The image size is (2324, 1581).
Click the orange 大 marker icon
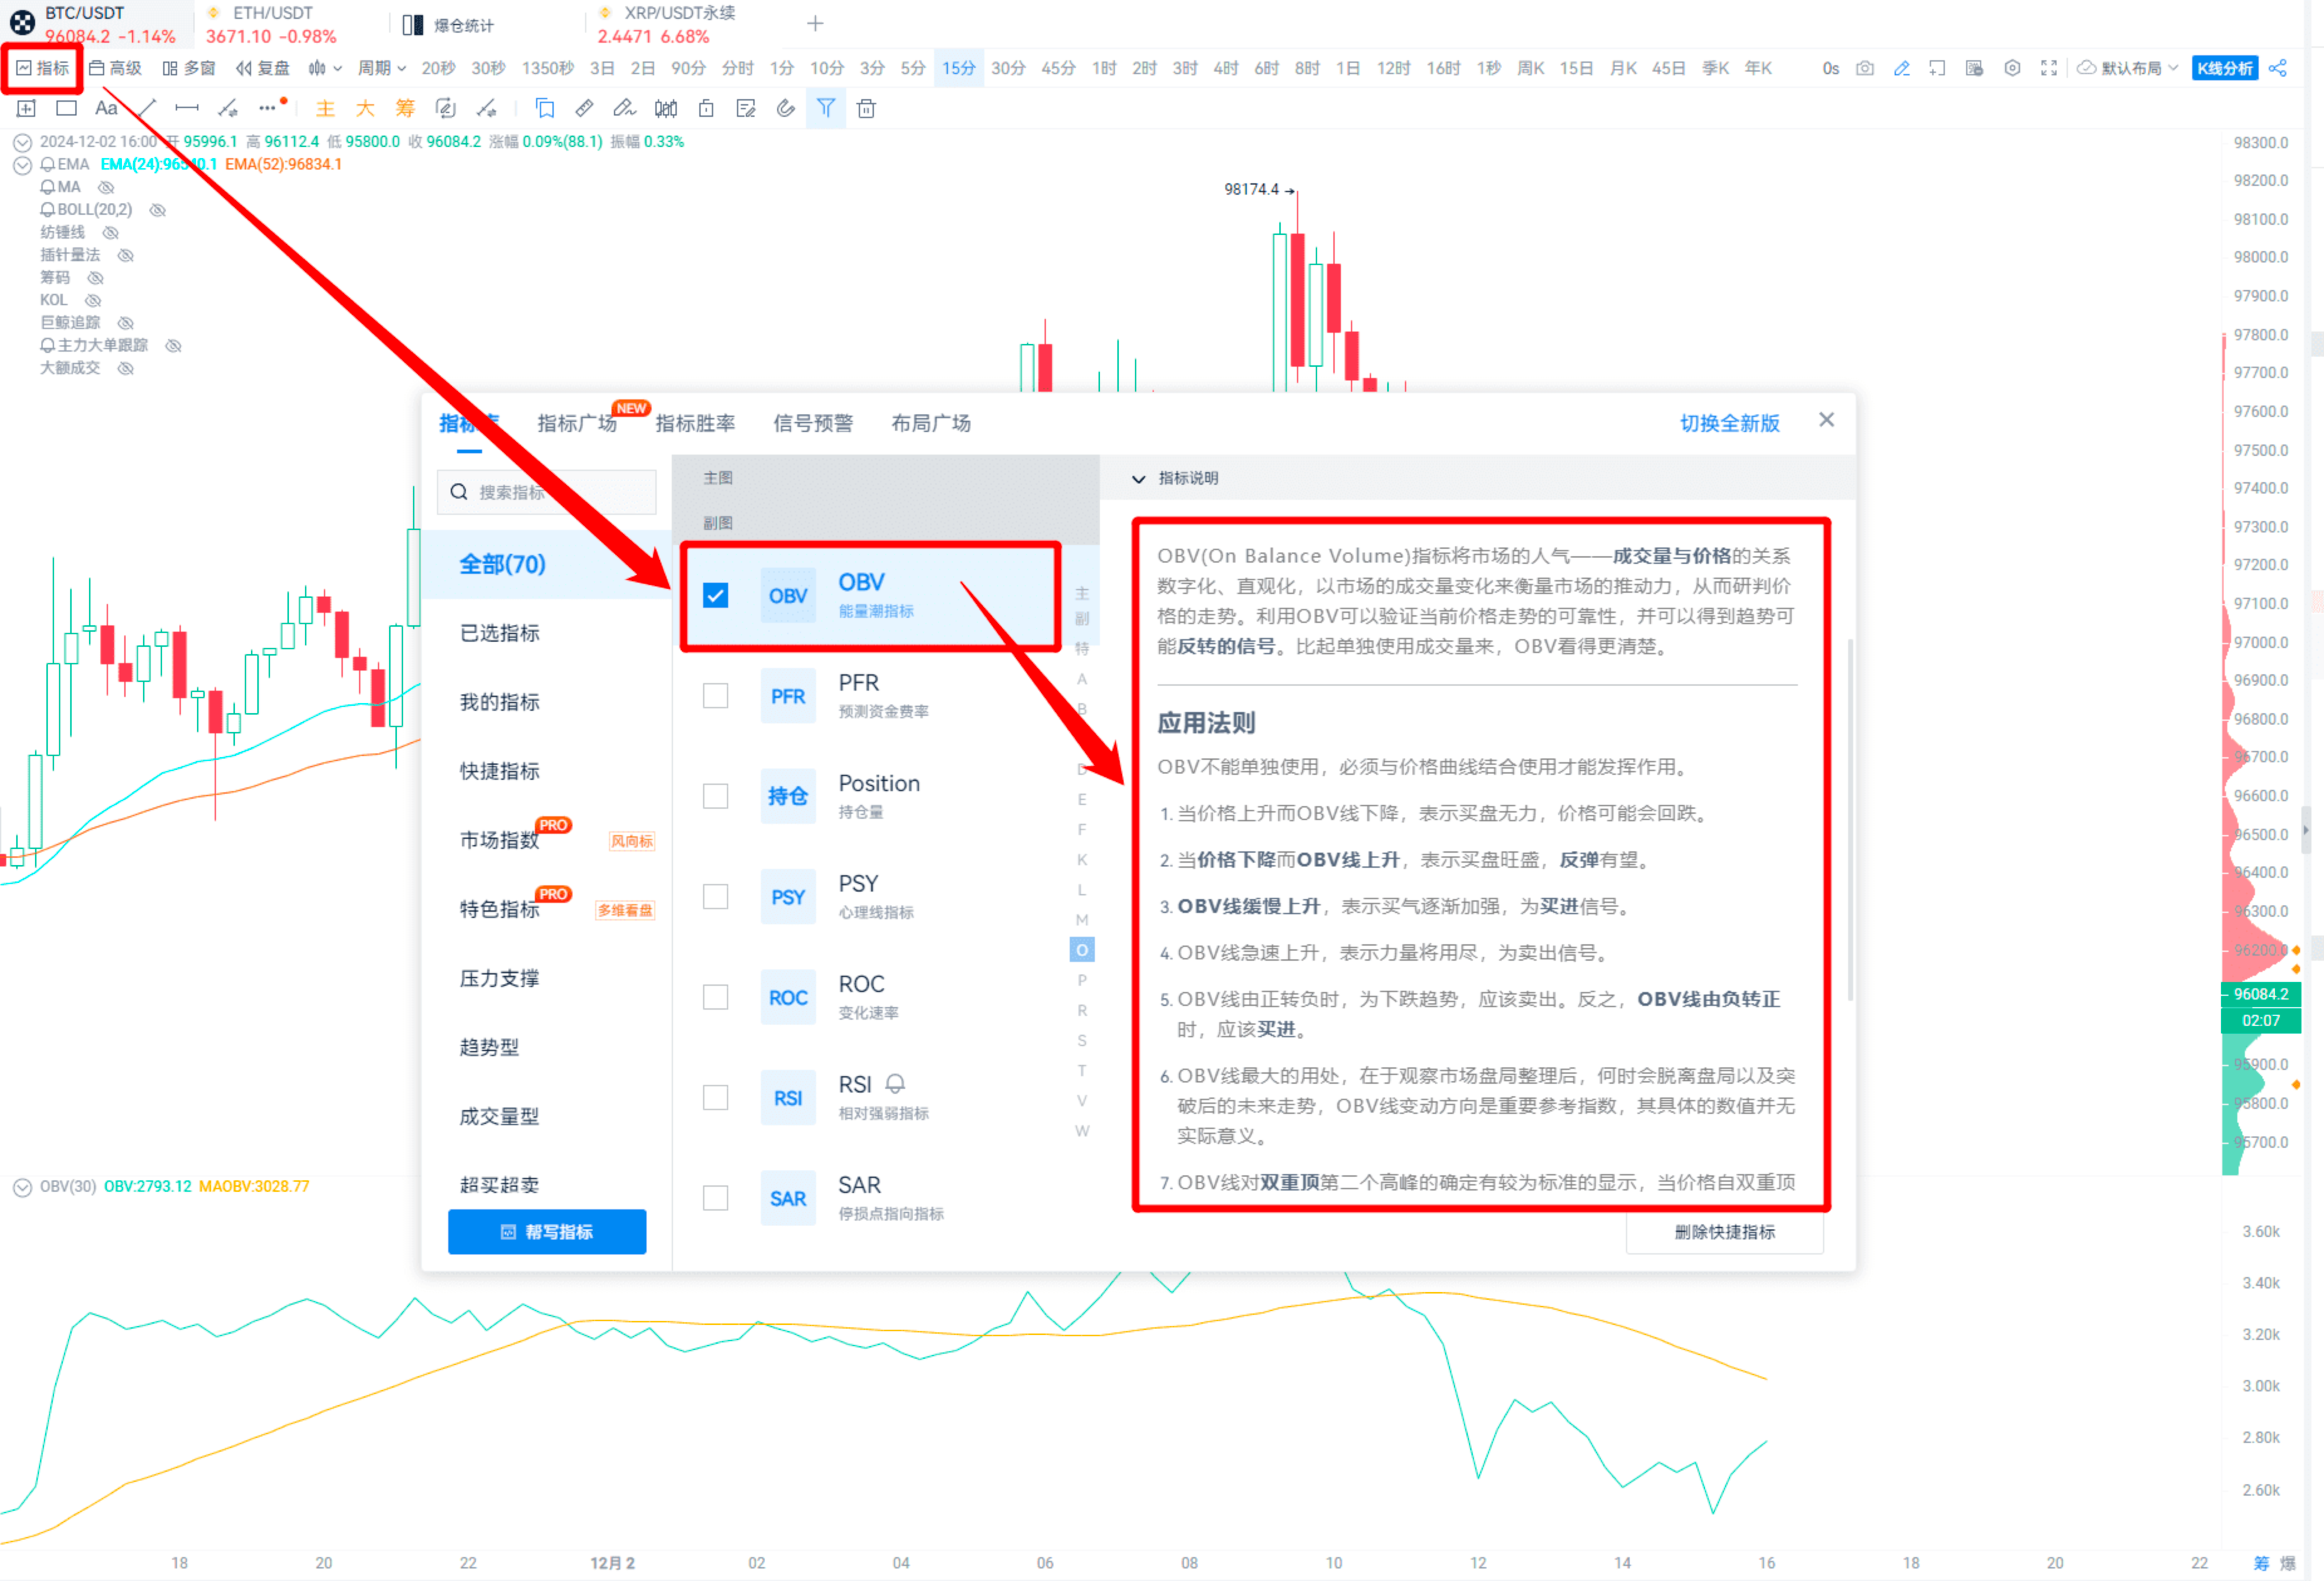365,108
